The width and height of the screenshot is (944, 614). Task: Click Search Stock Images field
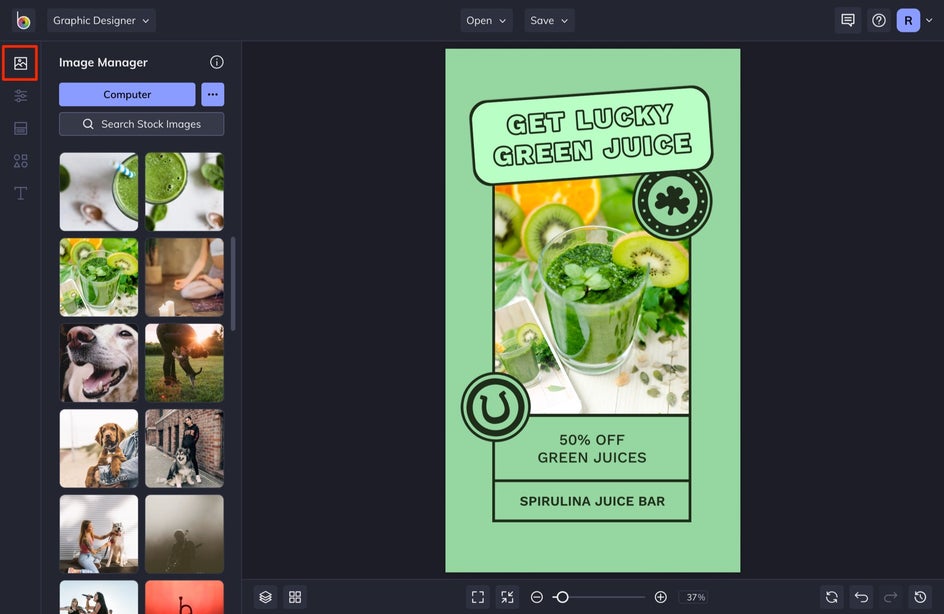(141, 124)
